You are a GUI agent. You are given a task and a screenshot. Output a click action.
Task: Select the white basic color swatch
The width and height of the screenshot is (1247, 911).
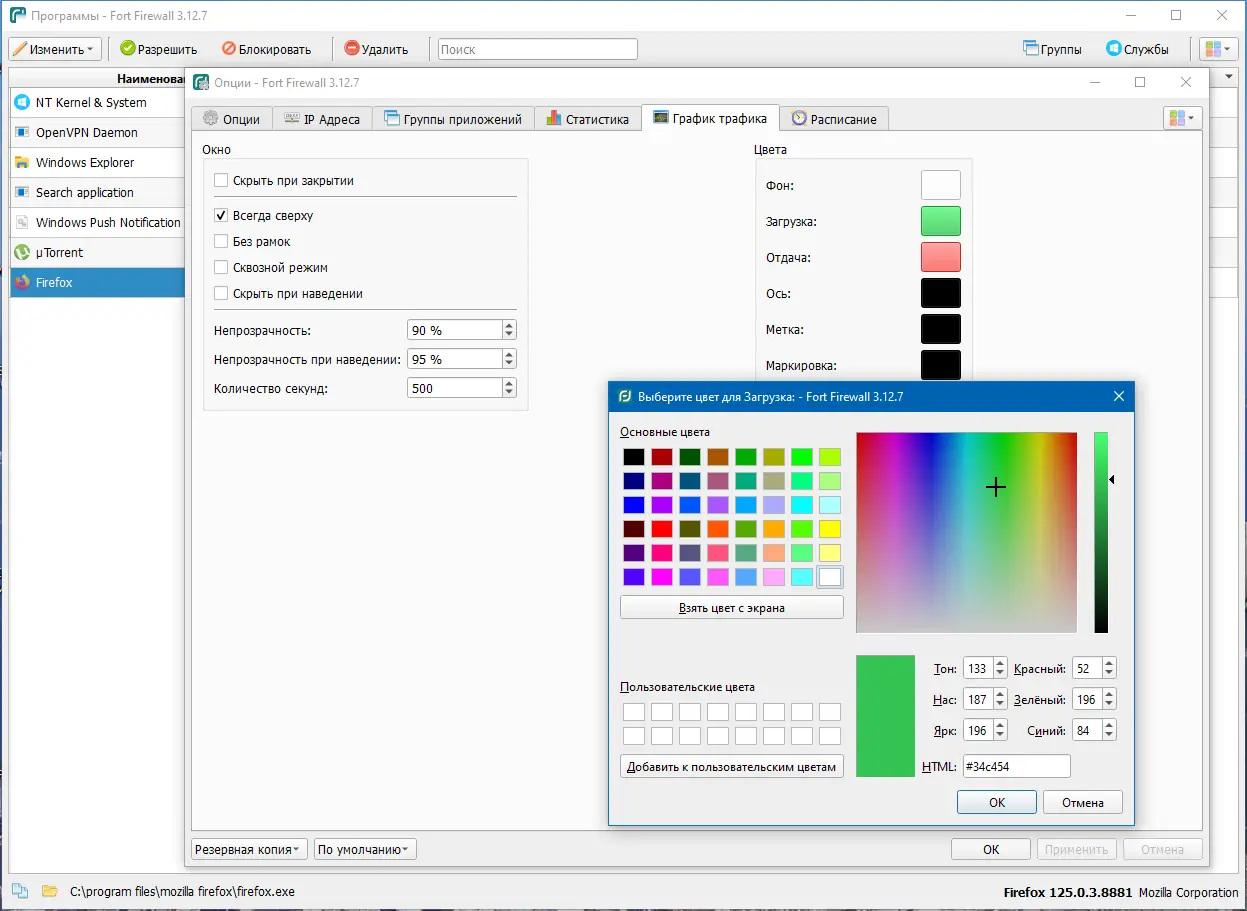[830, 577]
